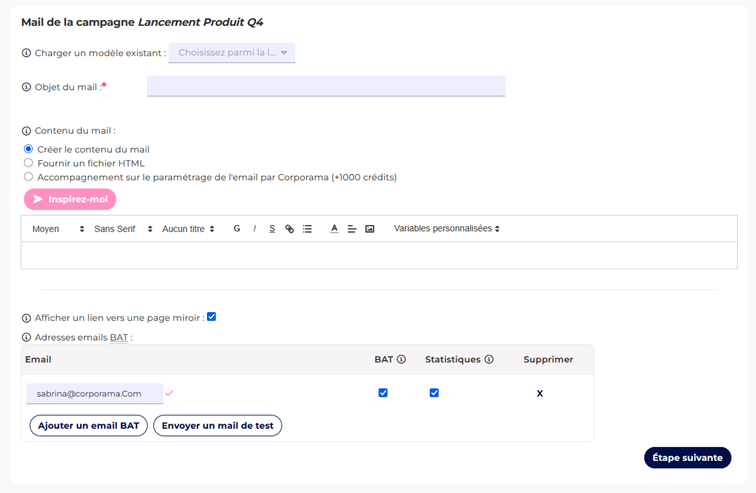Apply underline (S) formatting in editor
This screenshot has width=756, height=493.
coord(272,229)
